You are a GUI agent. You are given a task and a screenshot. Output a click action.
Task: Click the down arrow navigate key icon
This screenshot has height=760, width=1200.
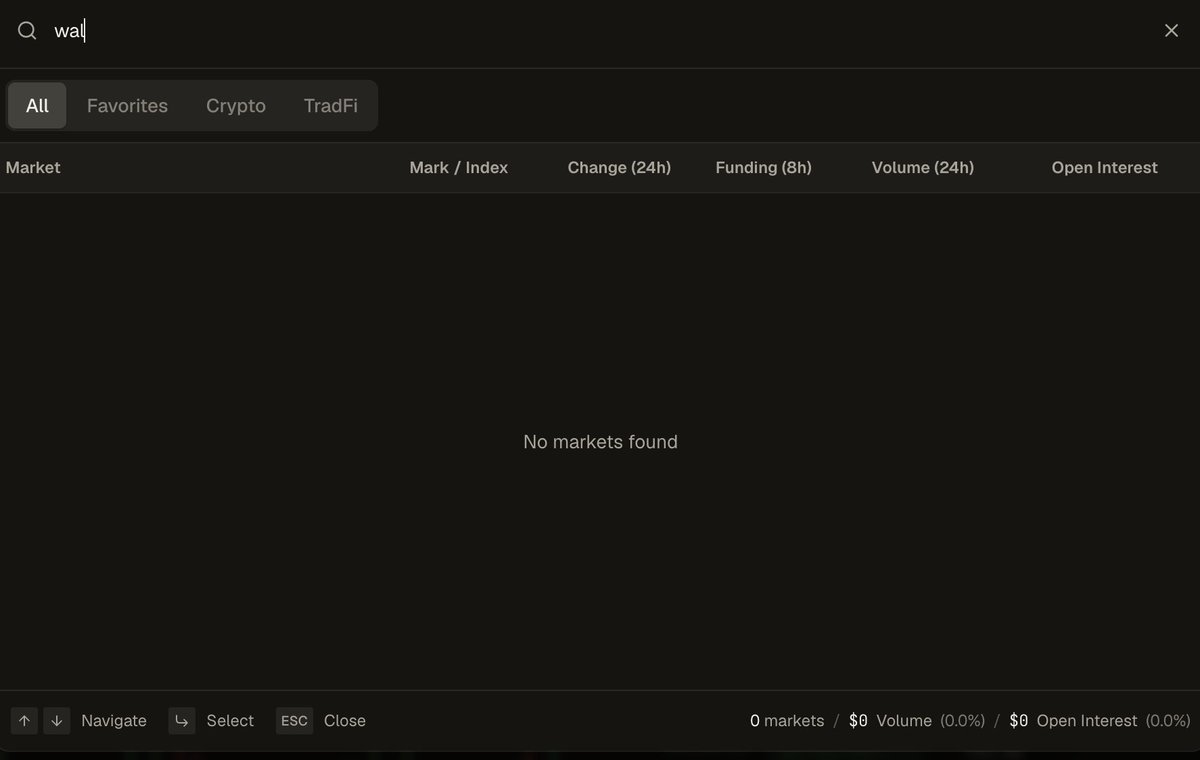click(x=57, y=721)
